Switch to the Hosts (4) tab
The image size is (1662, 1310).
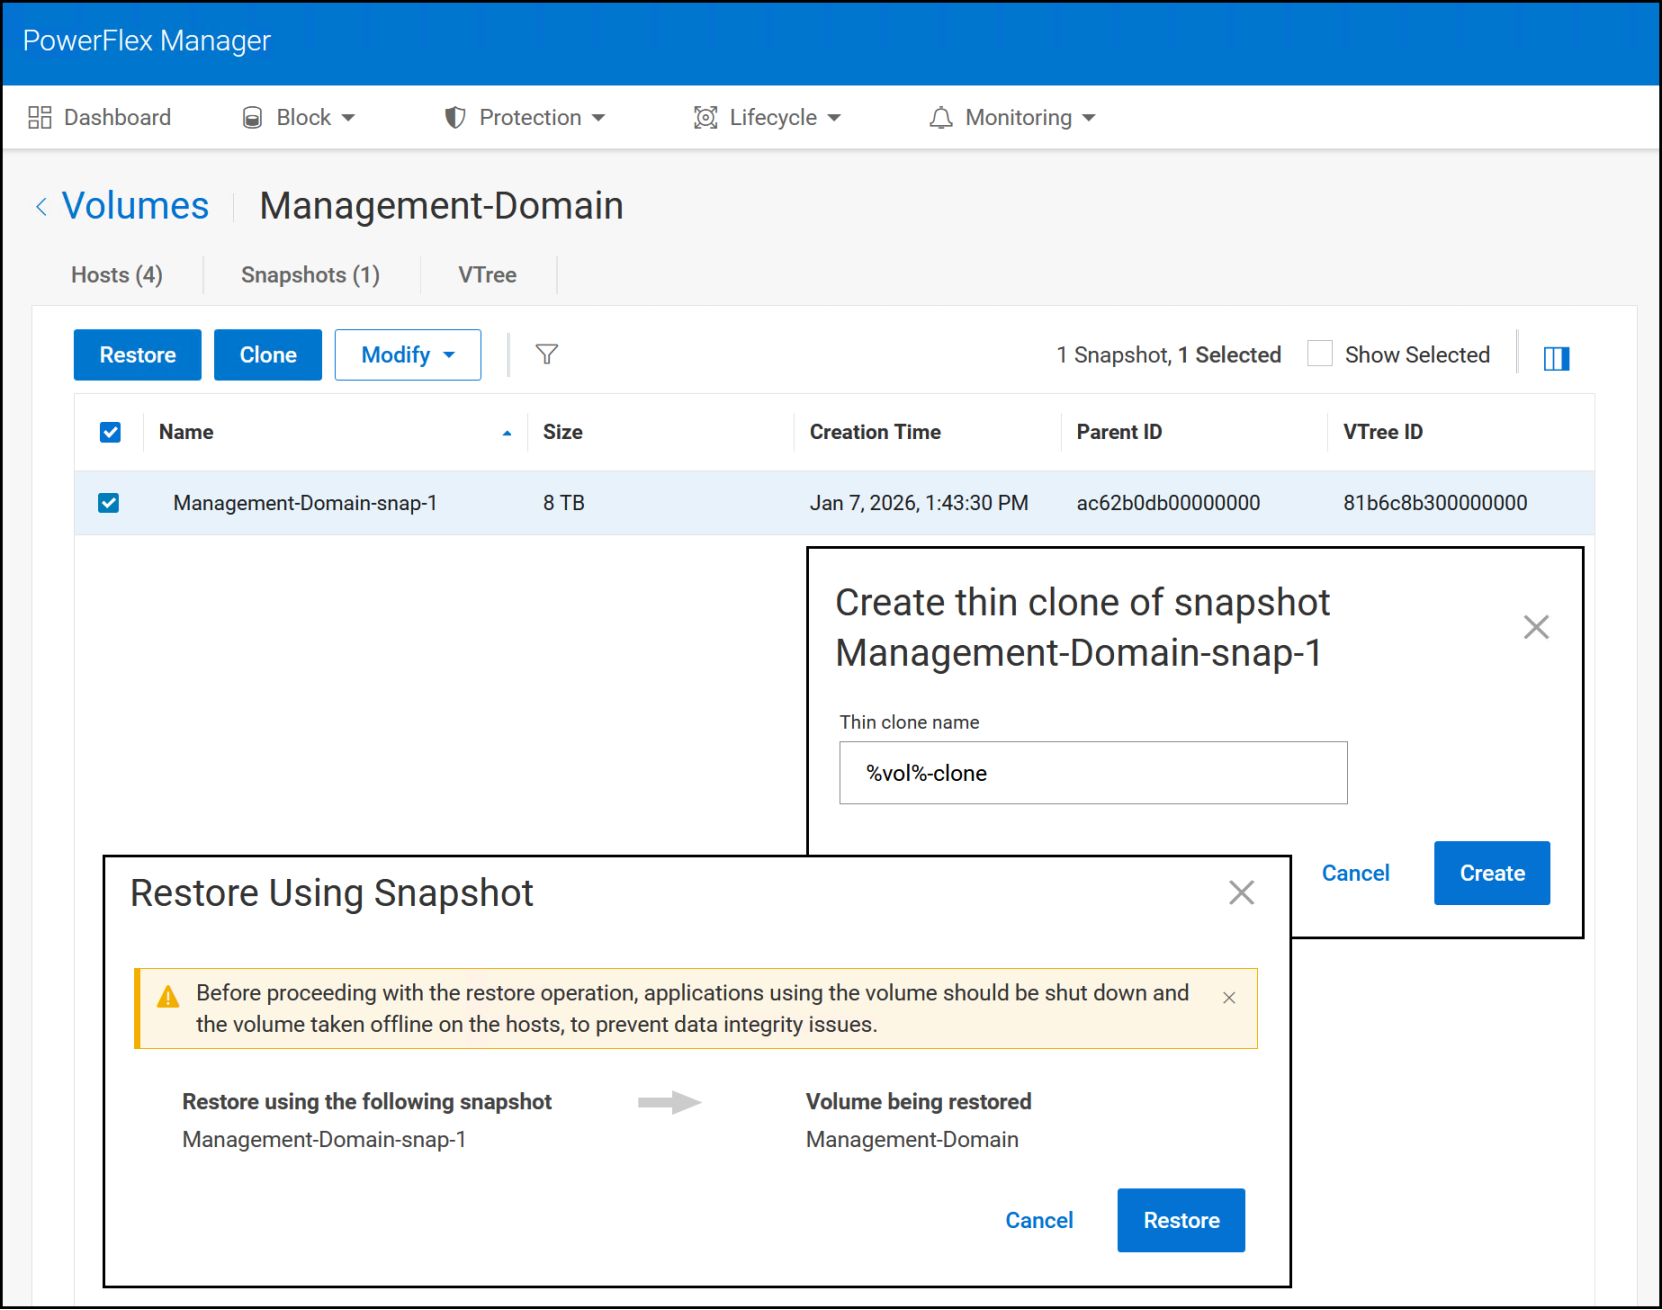point(117,275)
